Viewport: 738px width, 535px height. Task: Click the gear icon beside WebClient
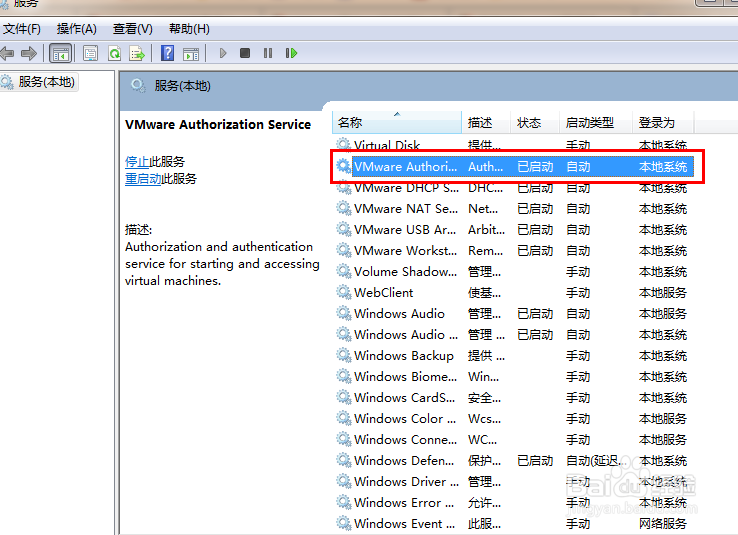point(344,293)
